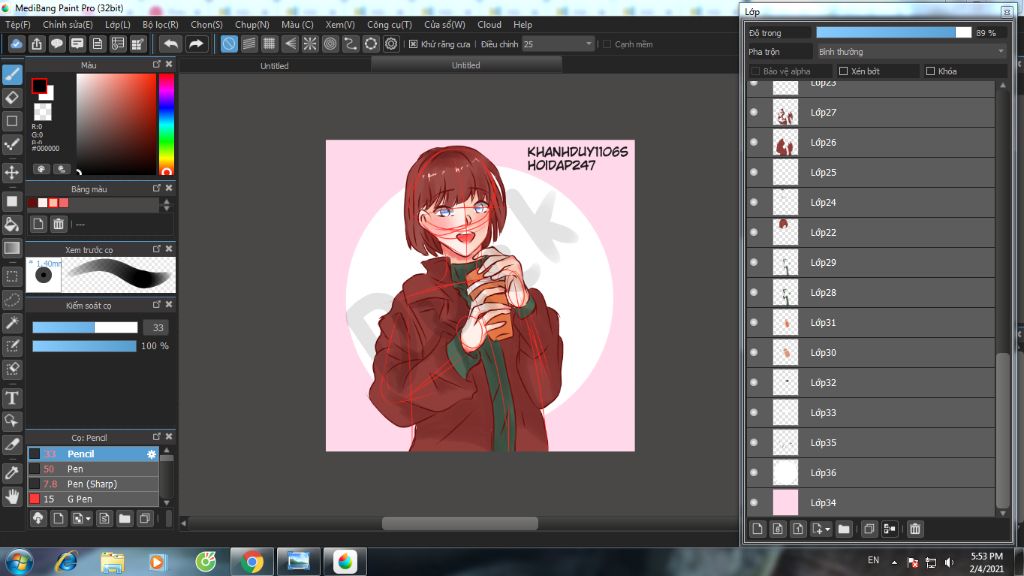This screenshot has width=1024, height=576.
Task: Undock the Bảng màu palette panel
Action: point(157,188)
